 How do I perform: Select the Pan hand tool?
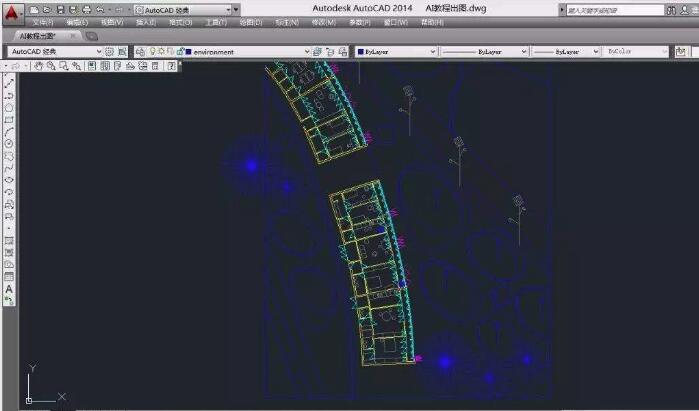pos(38,66)
